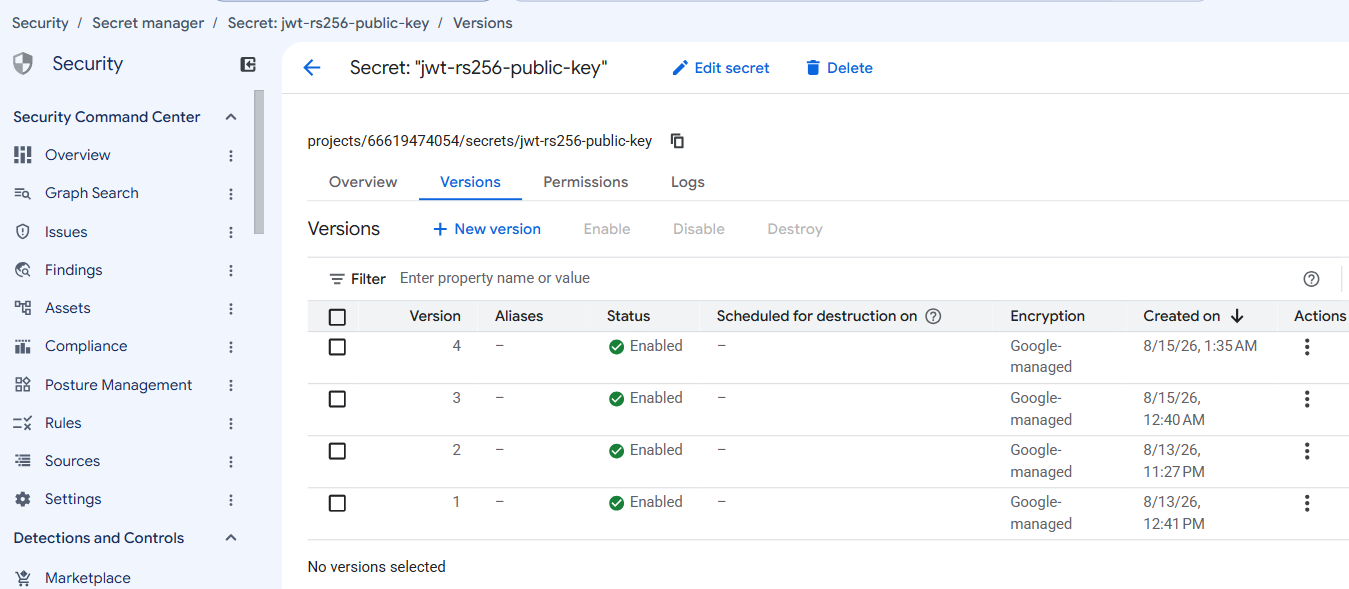The image size is (1349, 589).
Task: Collapse the navigation panel icon
Action: [x=248, y=64]
